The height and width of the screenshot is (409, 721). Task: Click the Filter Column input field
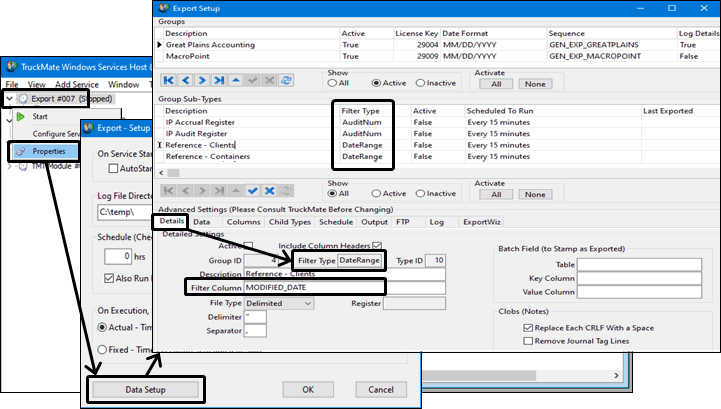click(345, 288)
